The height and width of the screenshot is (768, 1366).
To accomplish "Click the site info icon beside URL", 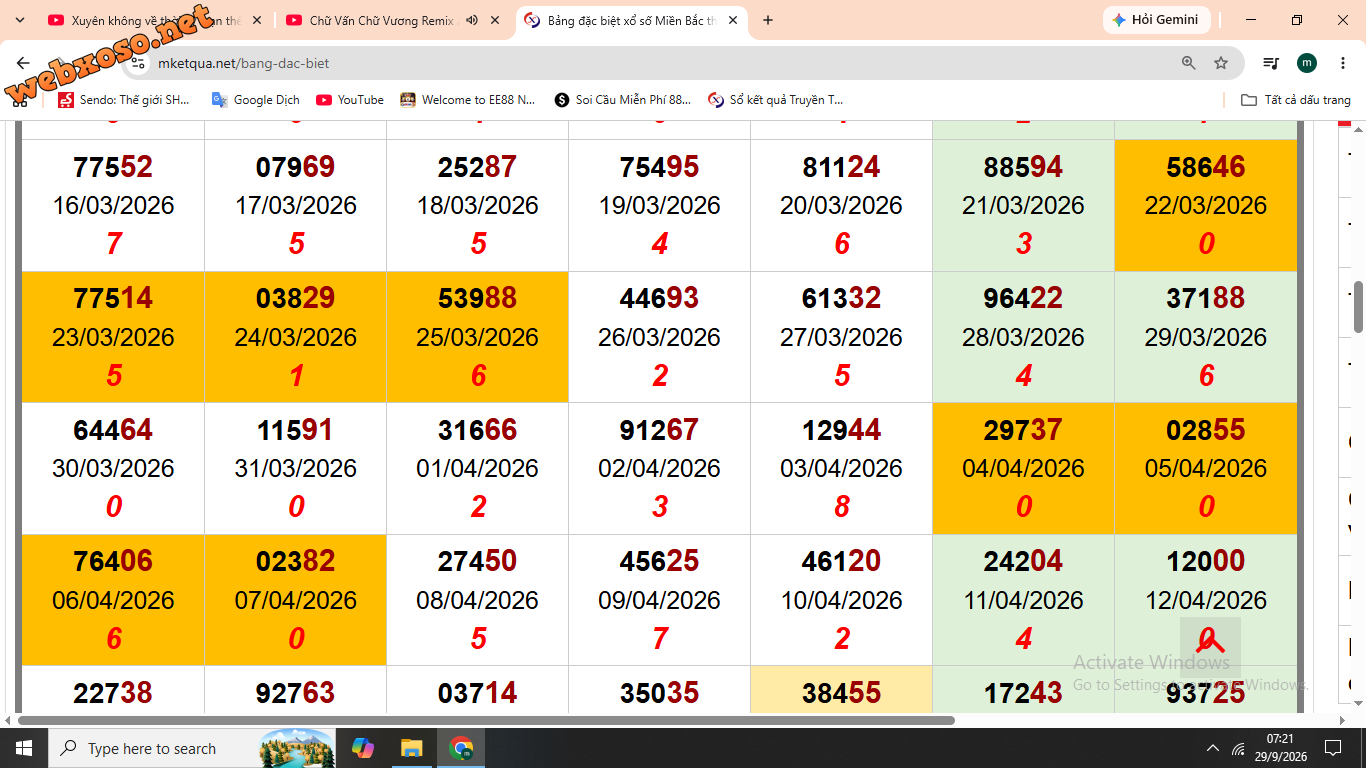I will 139,63.
